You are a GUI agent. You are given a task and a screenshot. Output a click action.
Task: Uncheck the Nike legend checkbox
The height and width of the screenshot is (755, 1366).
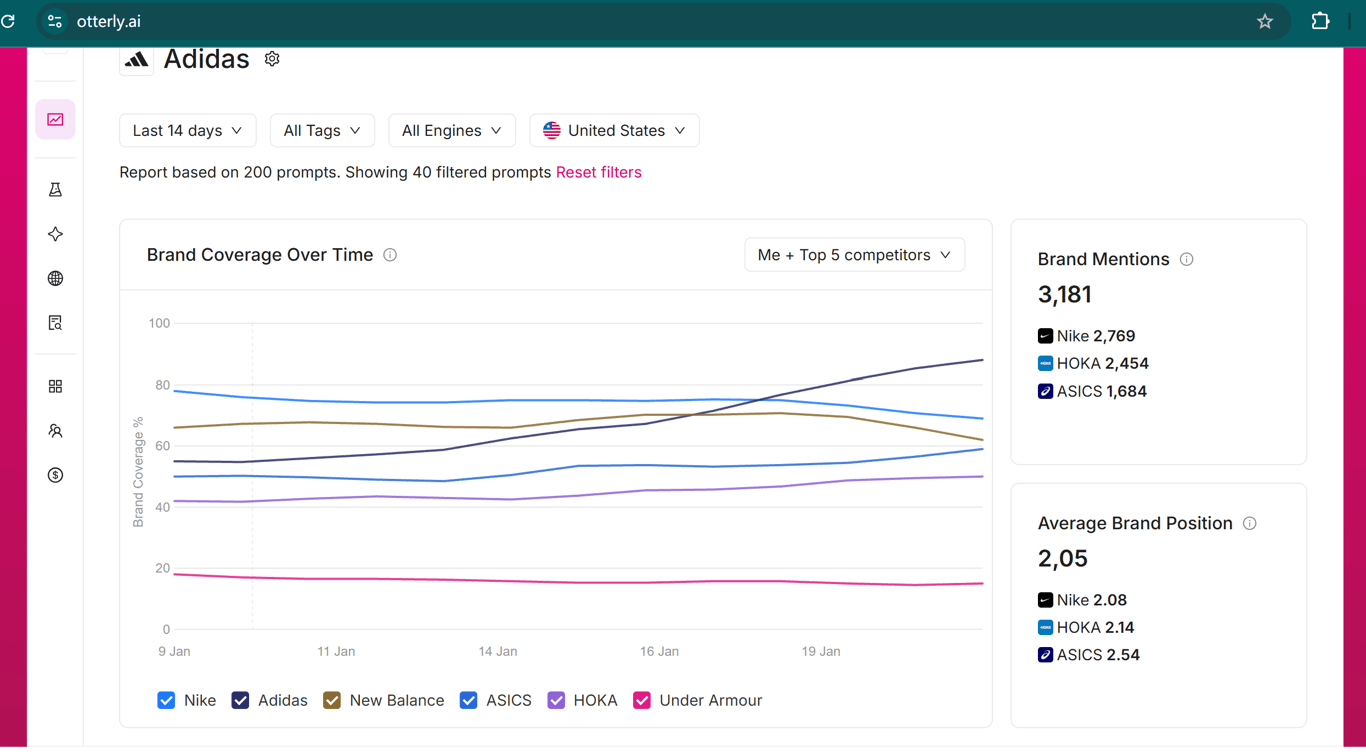(166, 700)
